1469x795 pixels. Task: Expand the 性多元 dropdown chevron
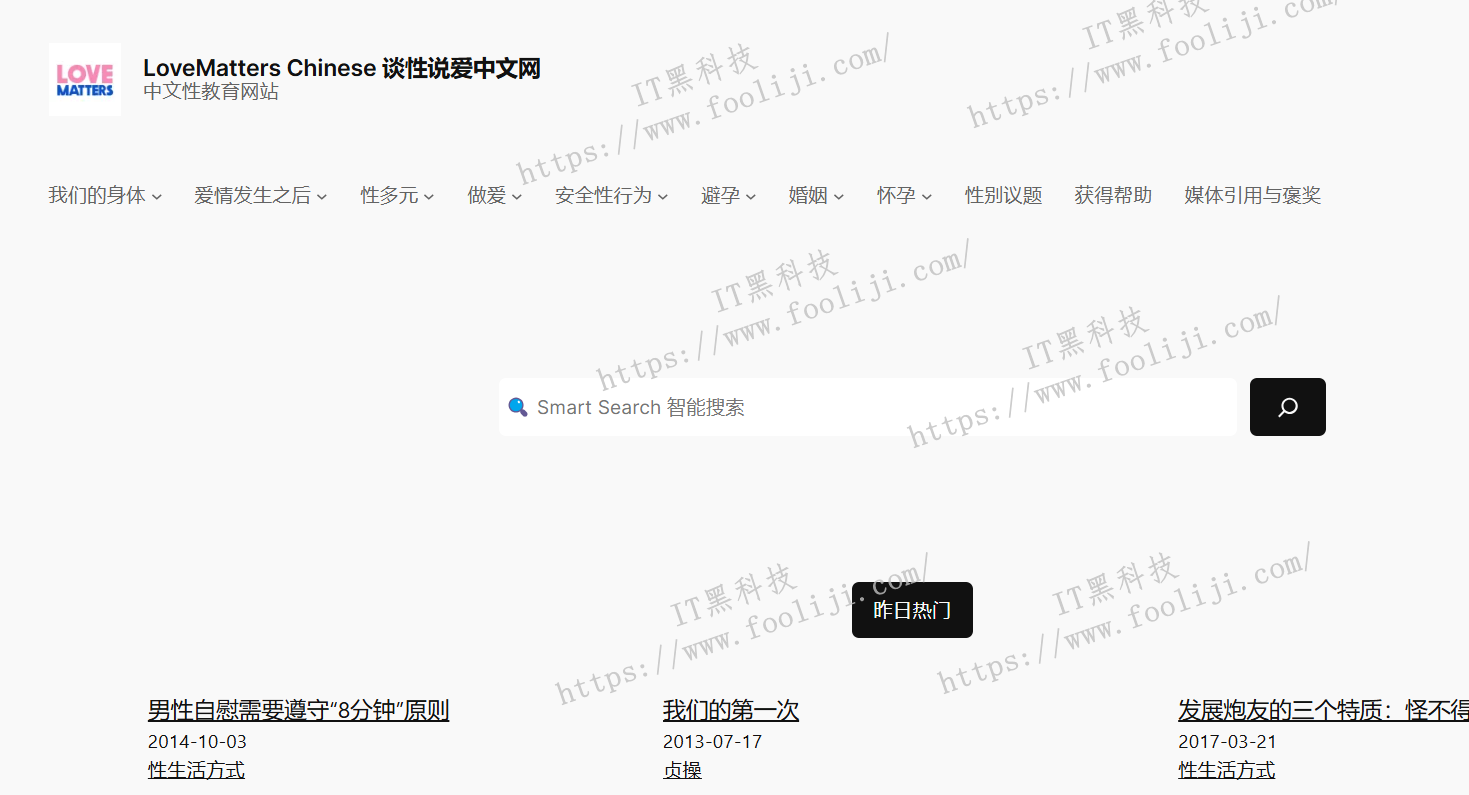coord(429,196)
